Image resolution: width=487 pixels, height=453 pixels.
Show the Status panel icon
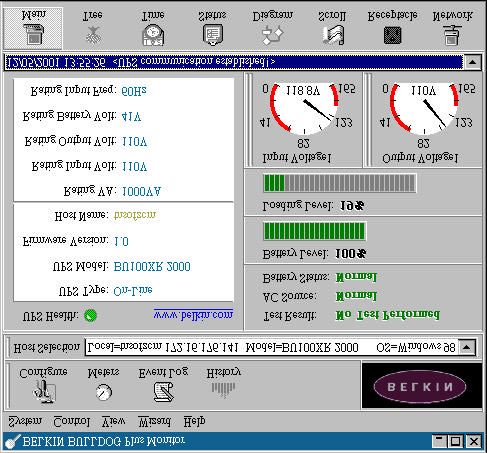213,35
